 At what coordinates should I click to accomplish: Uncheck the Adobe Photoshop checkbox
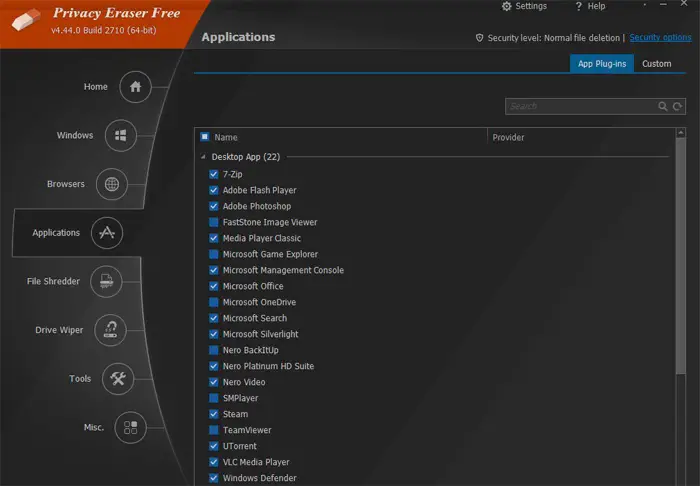214,206
